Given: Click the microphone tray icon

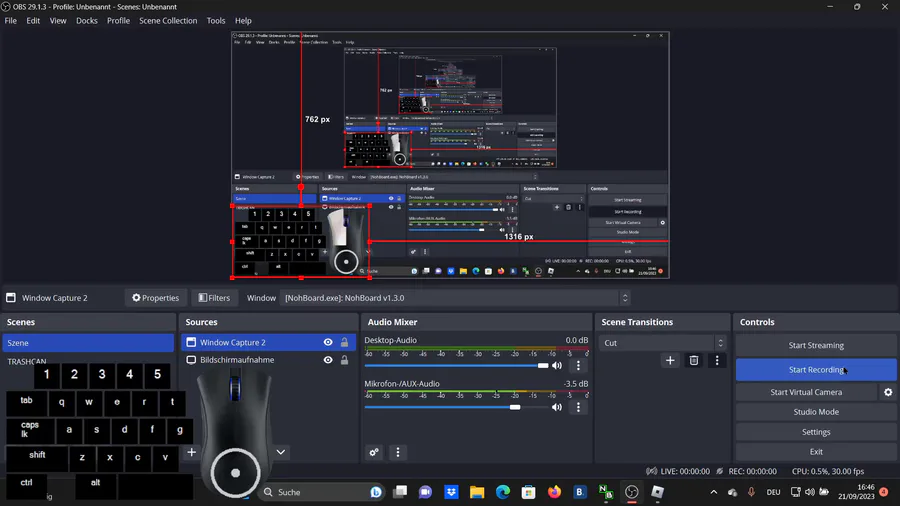Looking at the screenshot, I should coord(751,492).
